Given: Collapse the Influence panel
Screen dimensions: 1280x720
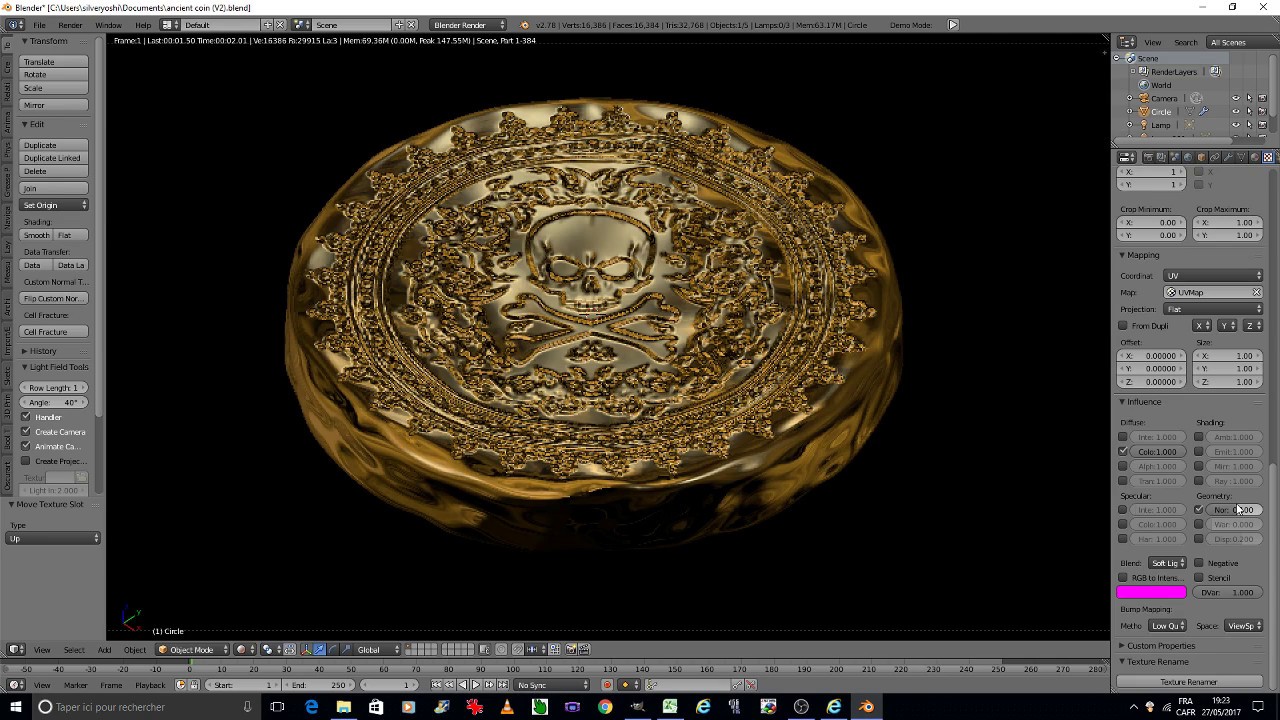Looking at the screenshot, I should point(1143,402).
